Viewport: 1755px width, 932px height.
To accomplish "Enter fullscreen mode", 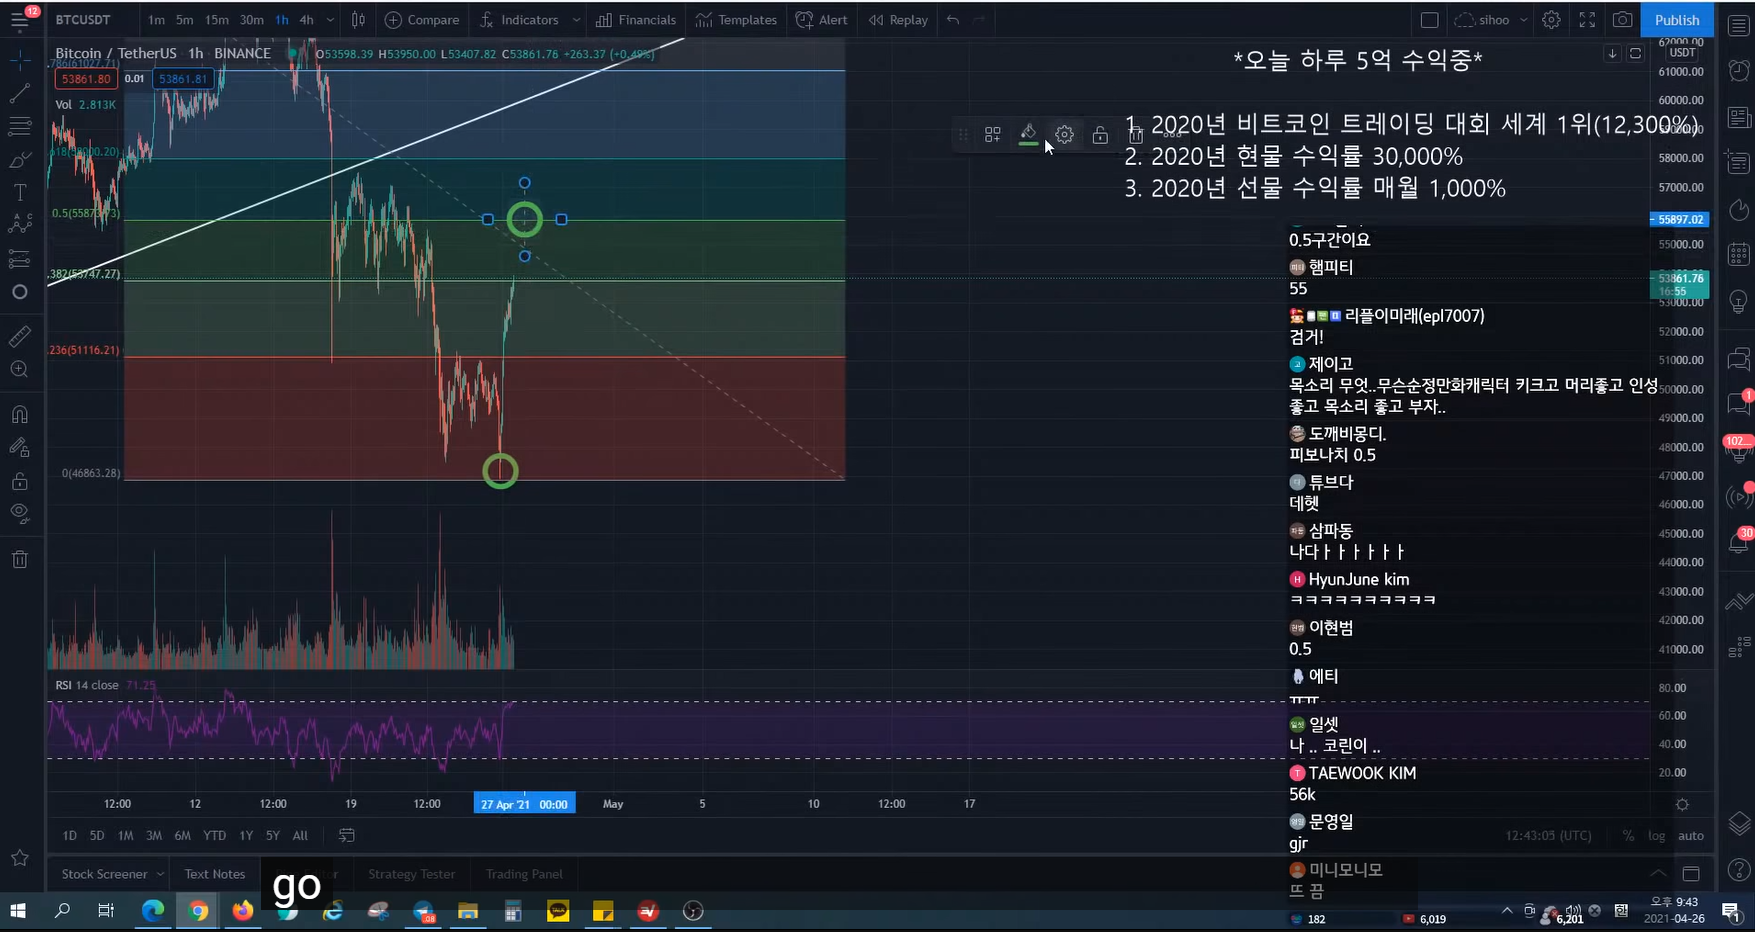I will (x=1587, y=20).
